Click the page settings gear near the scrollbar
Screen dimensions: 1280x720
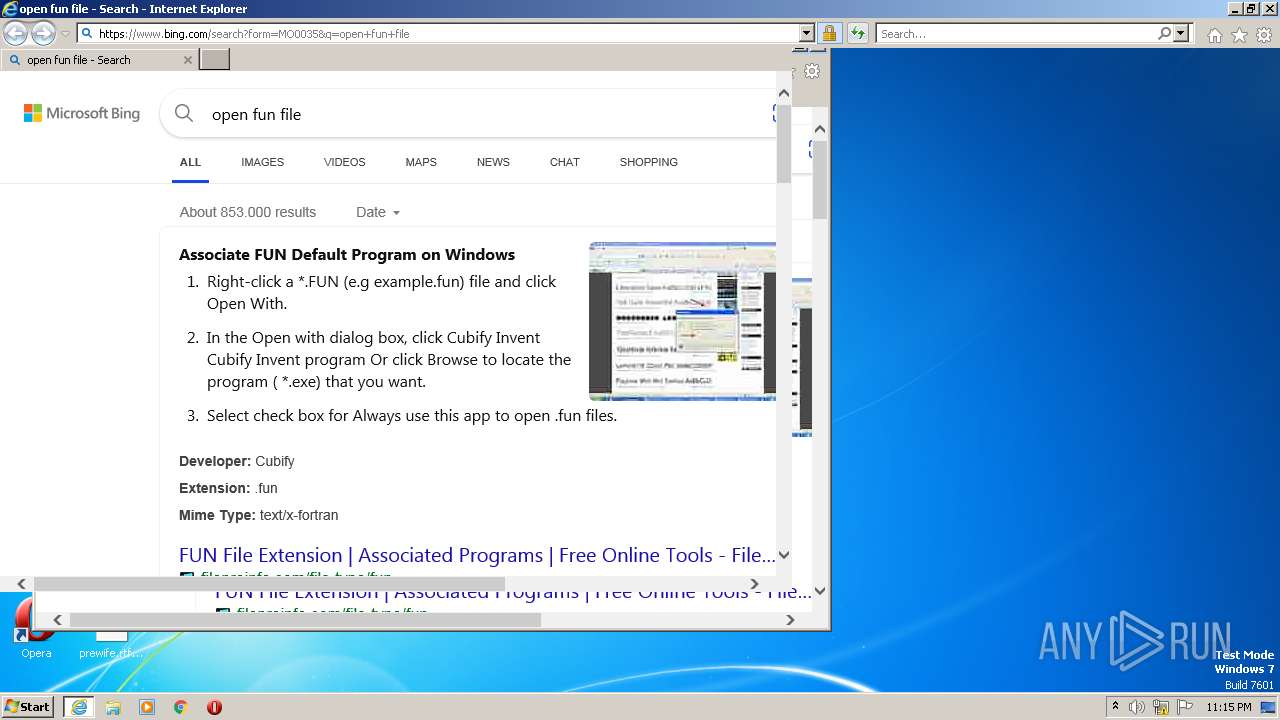812,72
